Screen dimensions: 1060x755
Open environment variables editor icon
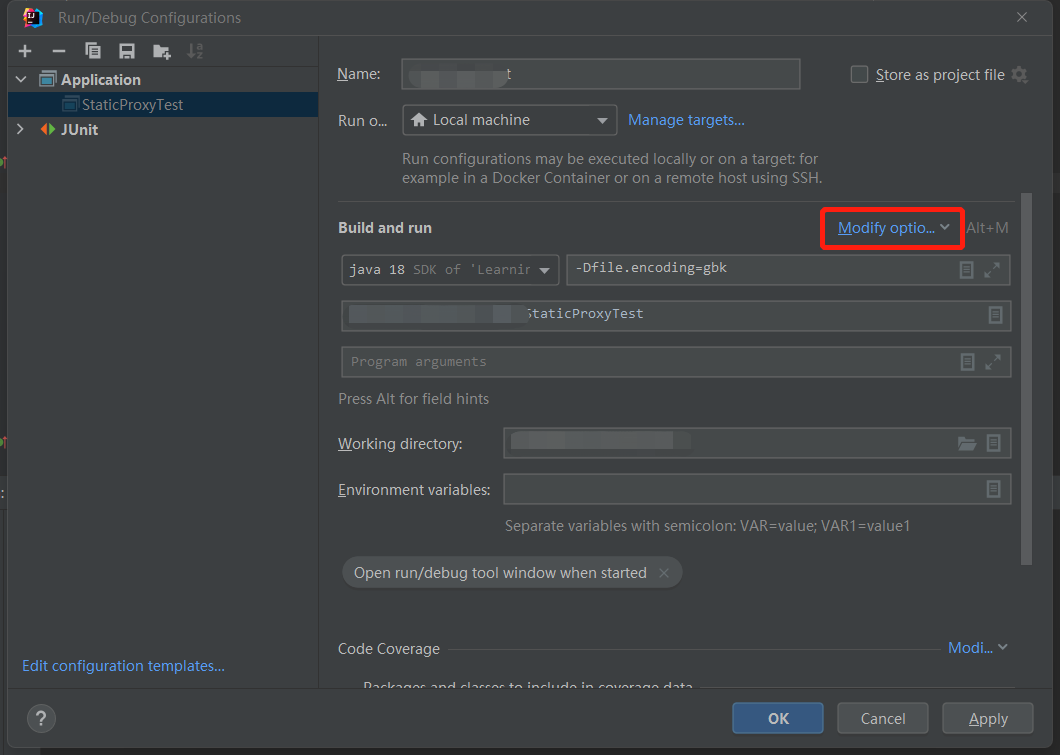coord(994,489)
